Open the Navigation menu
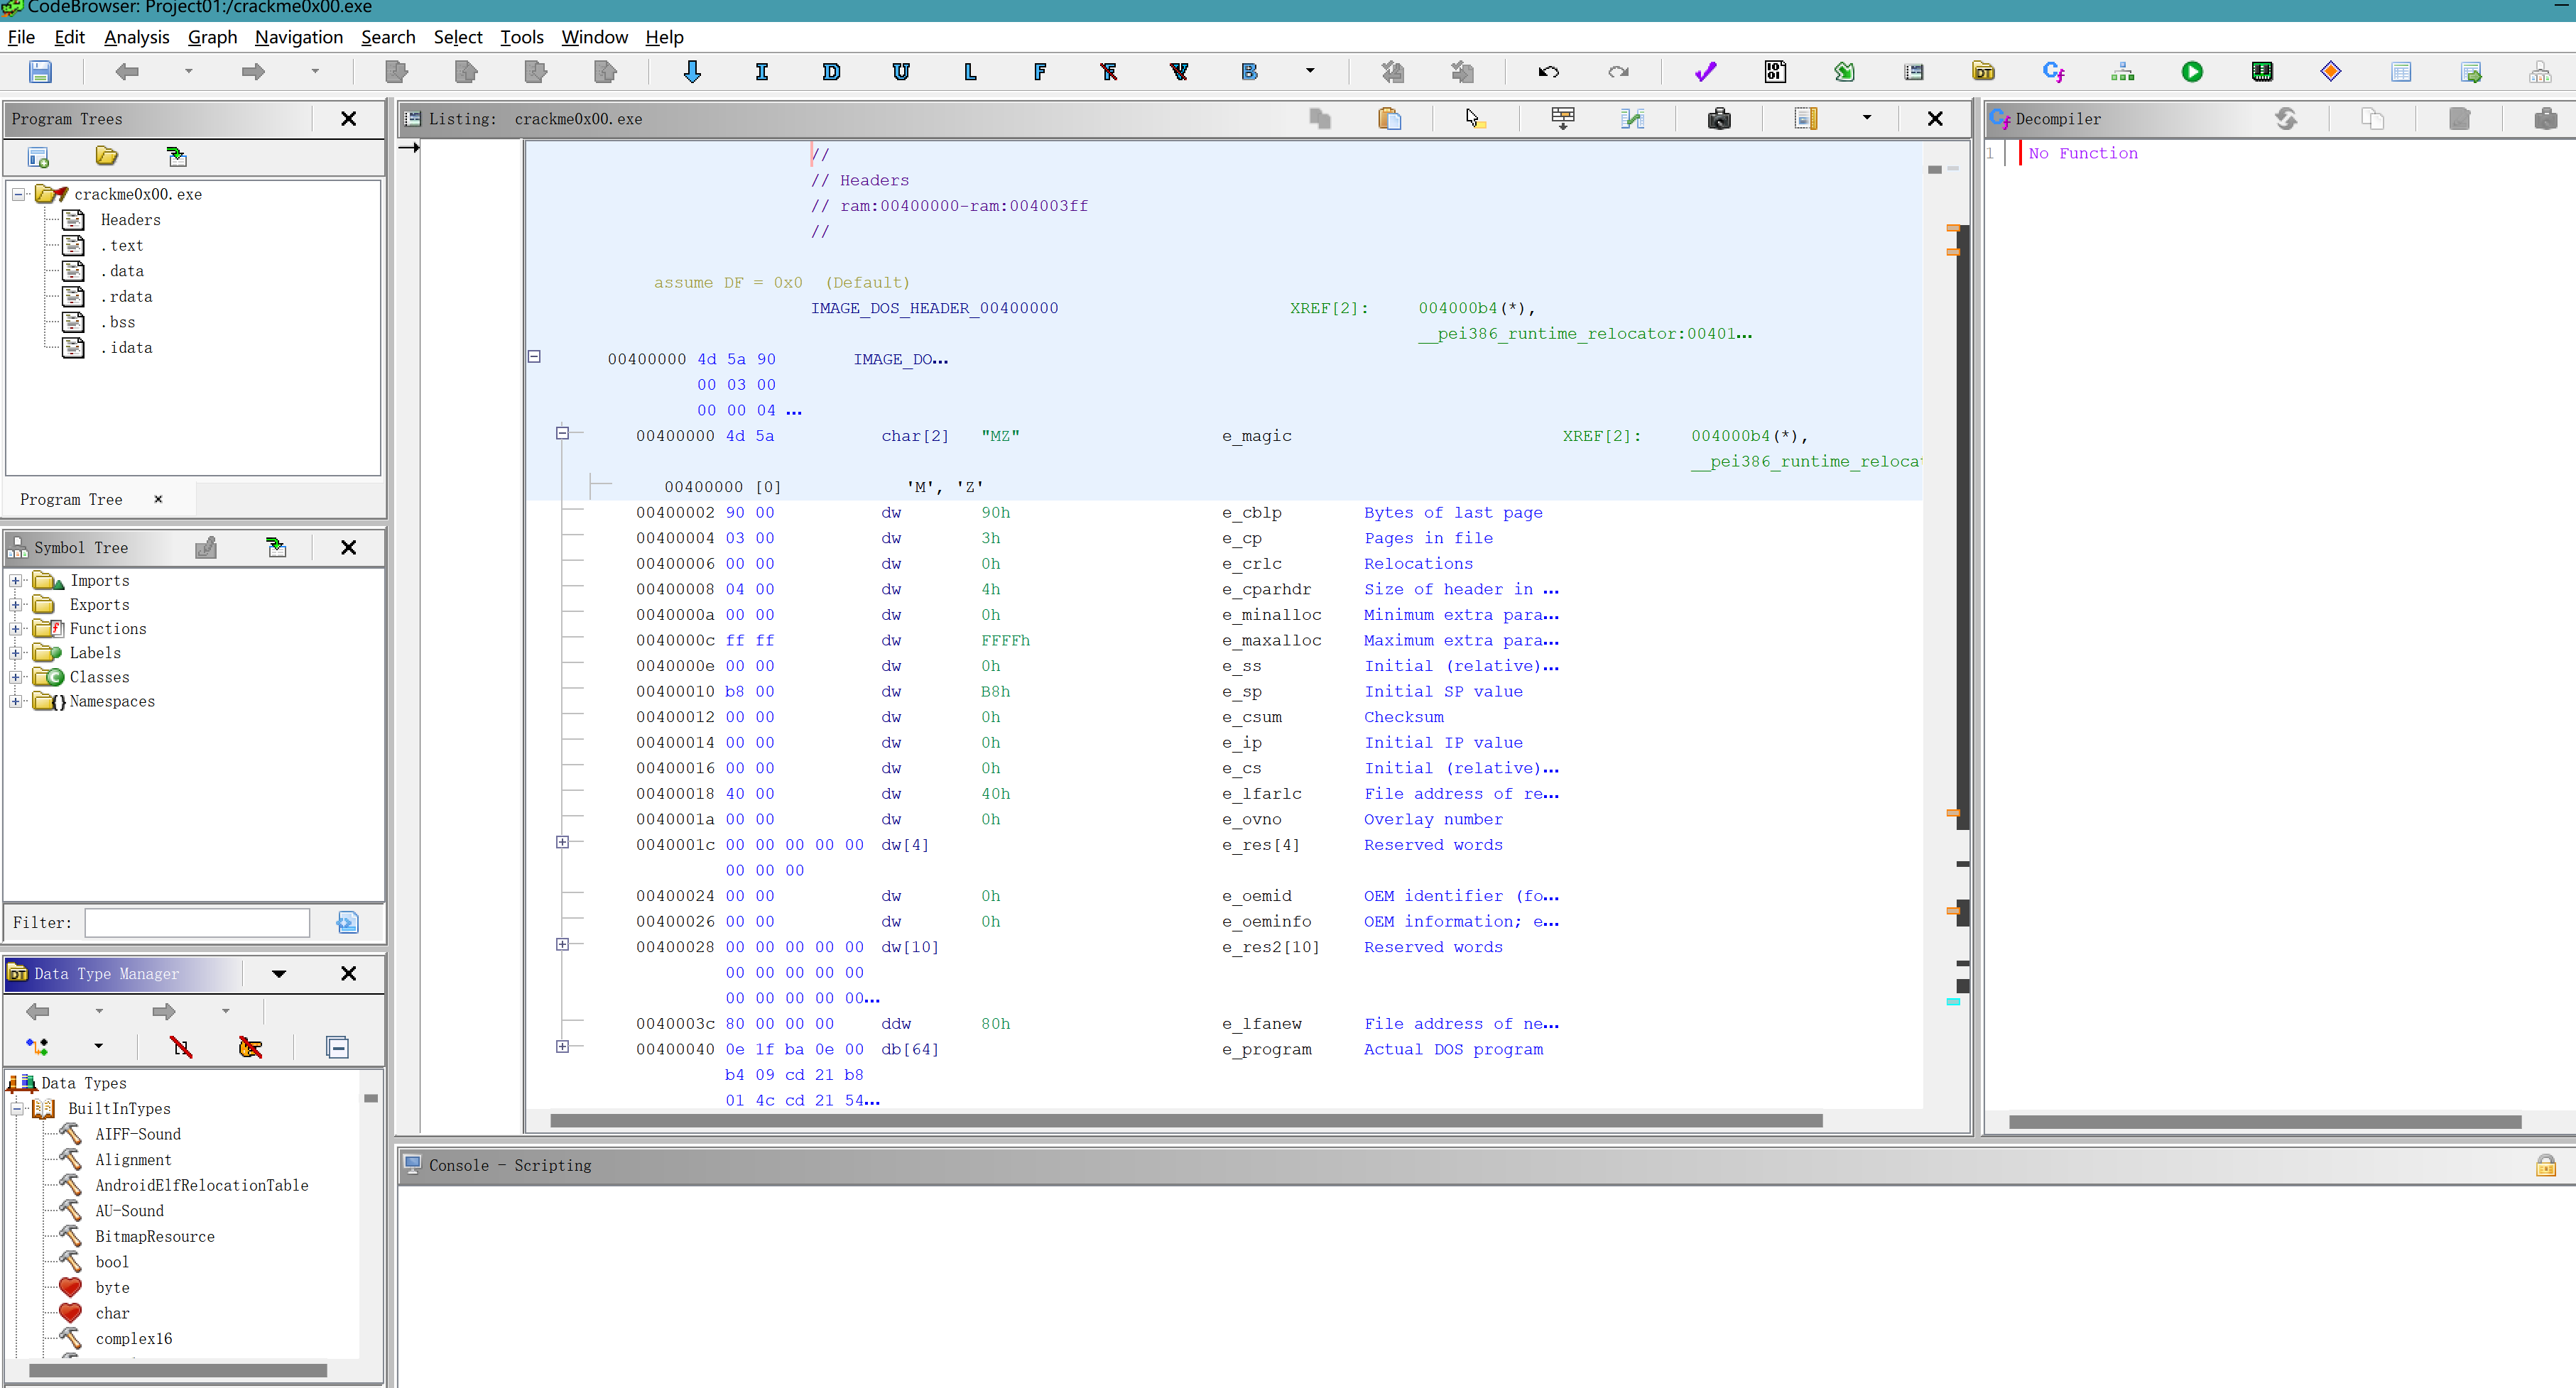This screenshot has height=1388, width=2576. (299, 37)
